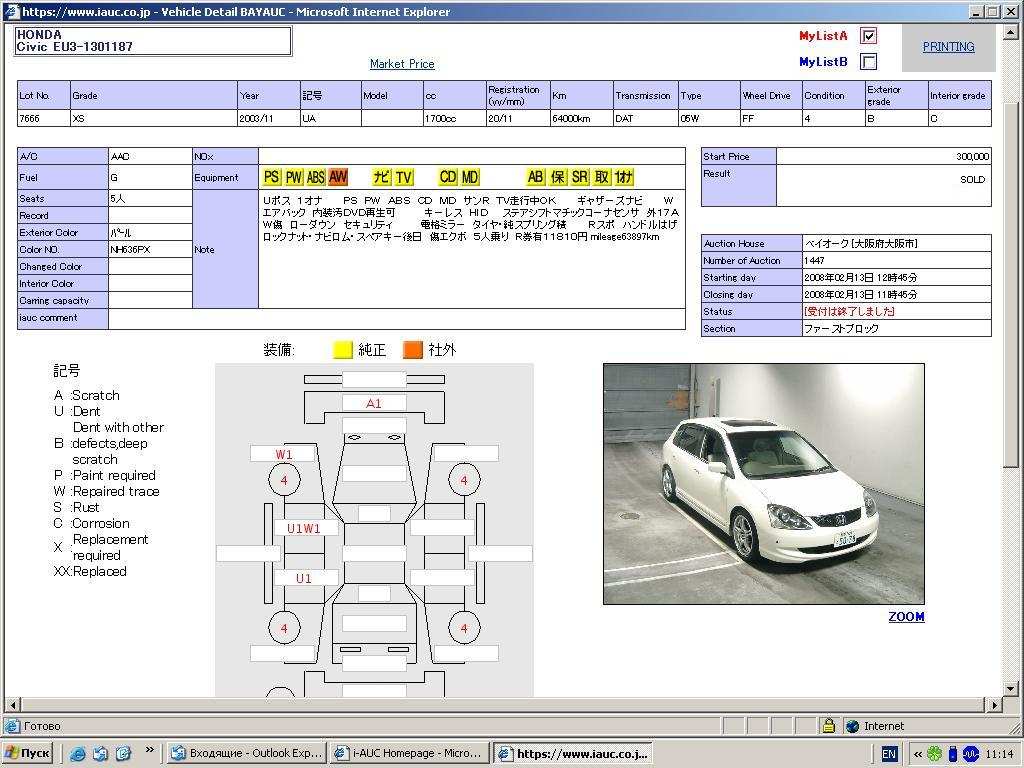The image size is (1024, 768).
Task: Click the MD equipment badge
Action: click(470, 177)
